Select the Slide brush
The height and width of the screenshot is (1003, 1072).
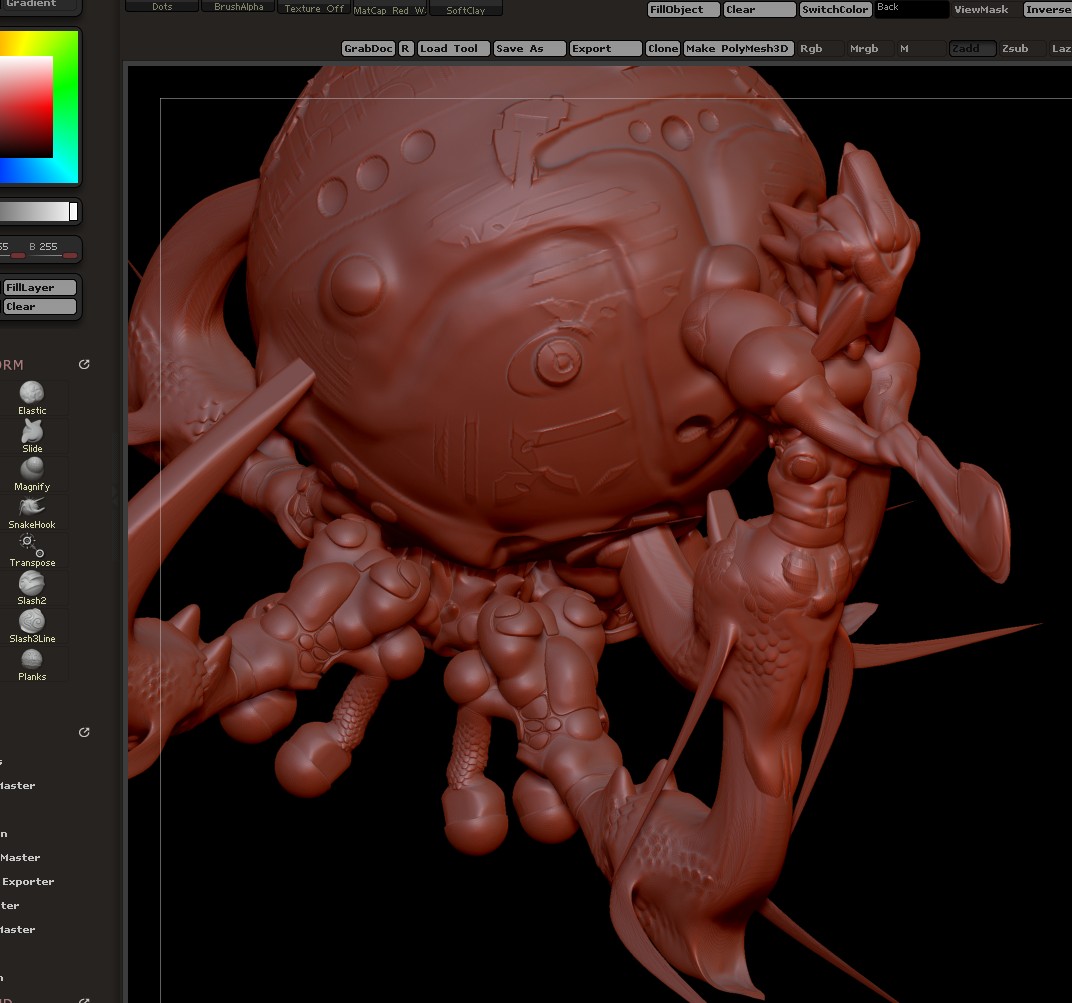31,436
